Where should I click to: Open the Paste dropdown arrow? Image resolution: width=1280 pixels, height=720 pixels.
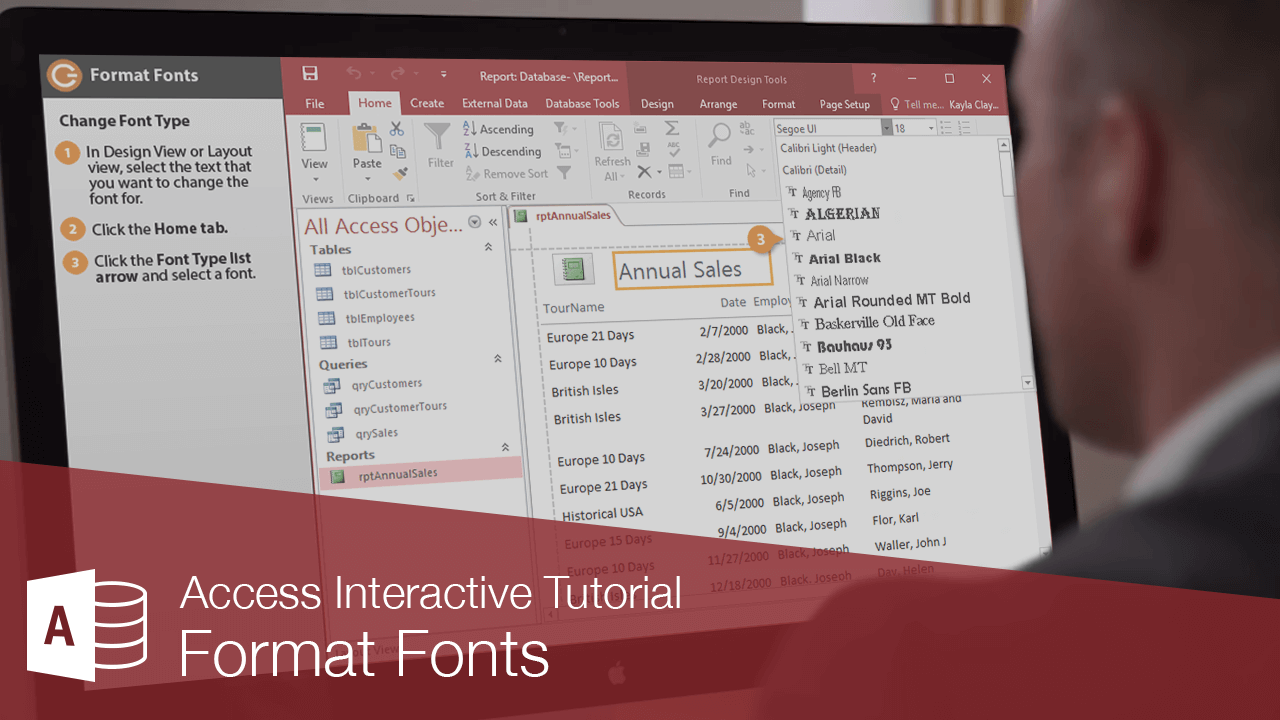click(367, 180)
